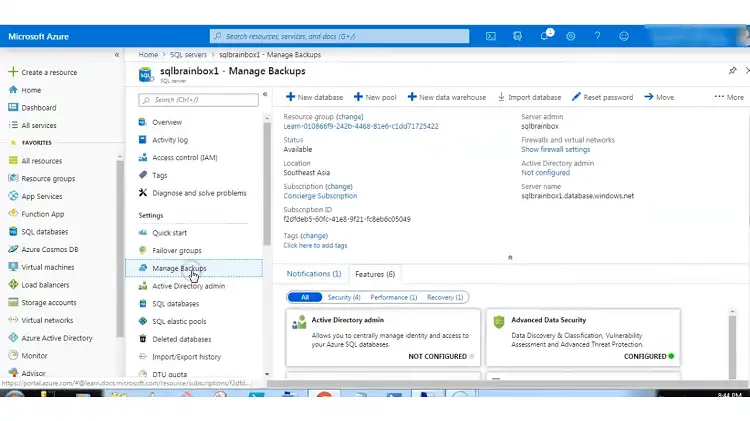
Task: Select the All features filter
Action: coord(305,297)
